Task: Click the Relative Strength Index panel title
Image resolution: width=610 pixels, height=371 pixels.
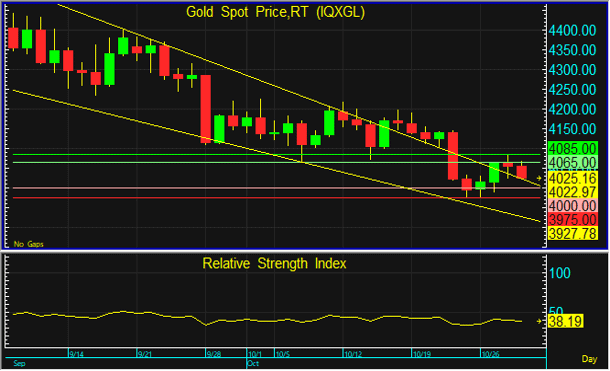Action: [x=274, y=263]
